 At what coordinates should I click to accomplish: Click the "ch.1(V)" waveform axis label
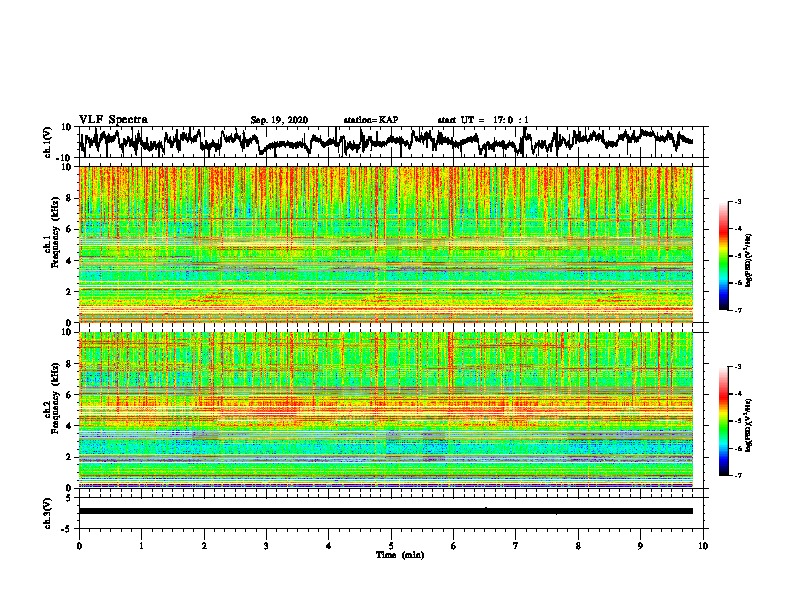48,142
